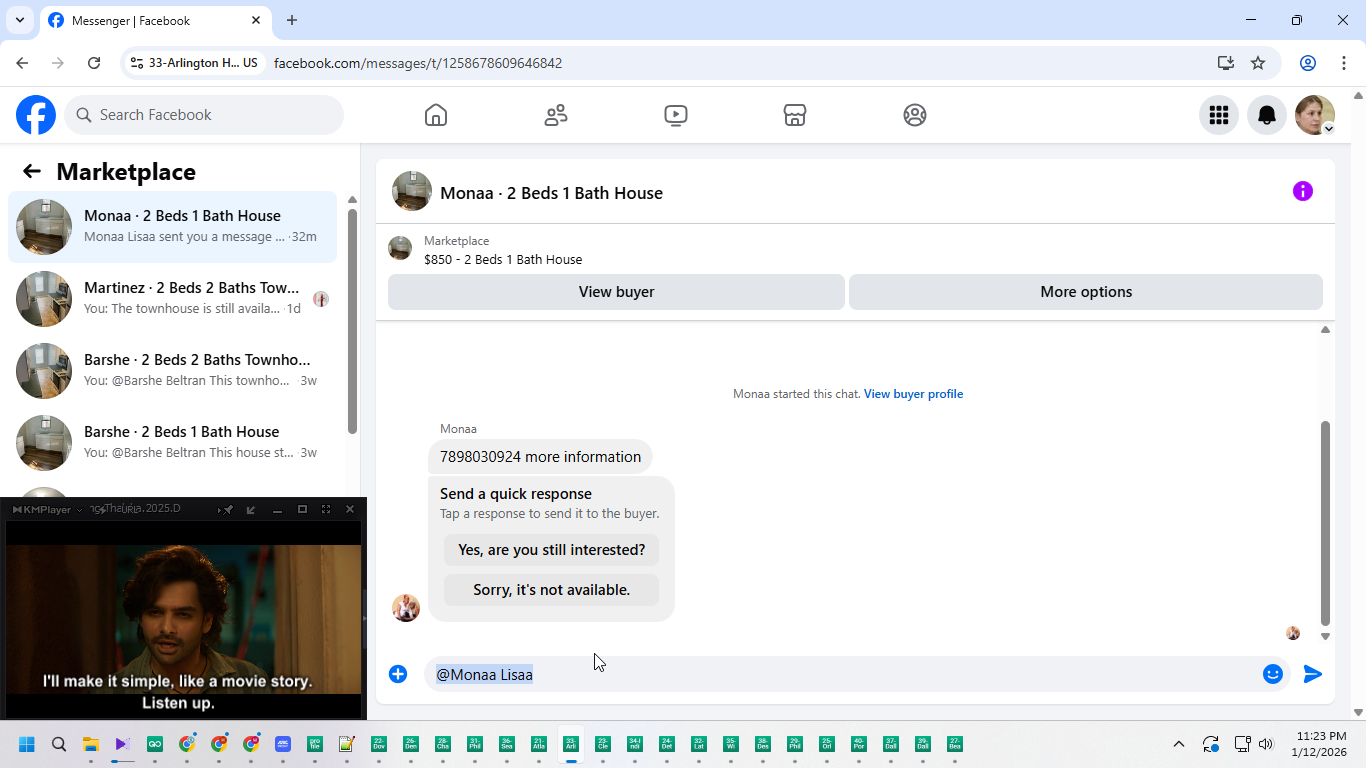Open the Groups tab icon
Image resolution: width=1366 pixels, height=768 pixels.
[915, 115]
